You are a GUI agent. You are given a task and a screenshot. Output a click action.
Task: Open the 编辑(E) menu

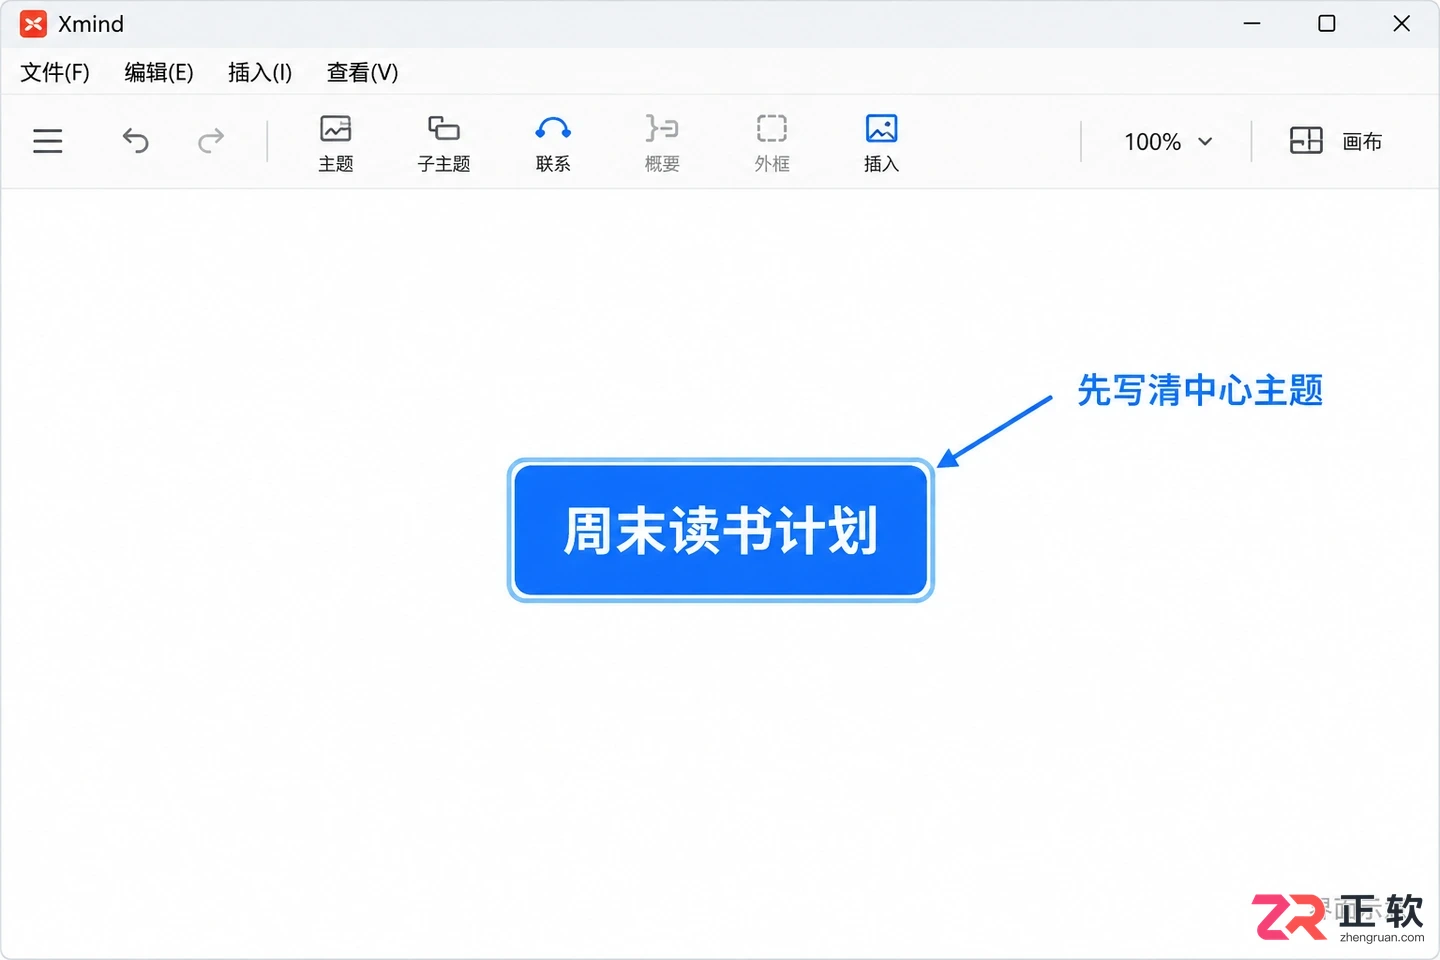159,72
